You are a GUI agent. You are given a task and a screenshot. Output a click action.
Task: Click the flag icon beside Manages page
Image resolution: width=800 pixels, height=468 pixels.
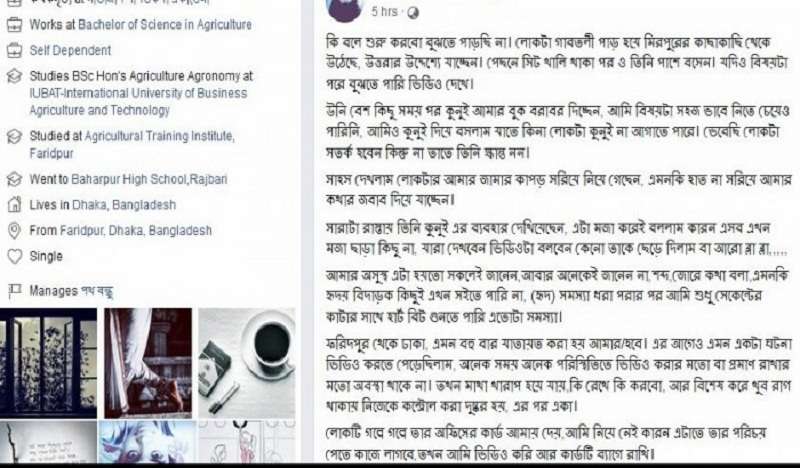[15, 291]
